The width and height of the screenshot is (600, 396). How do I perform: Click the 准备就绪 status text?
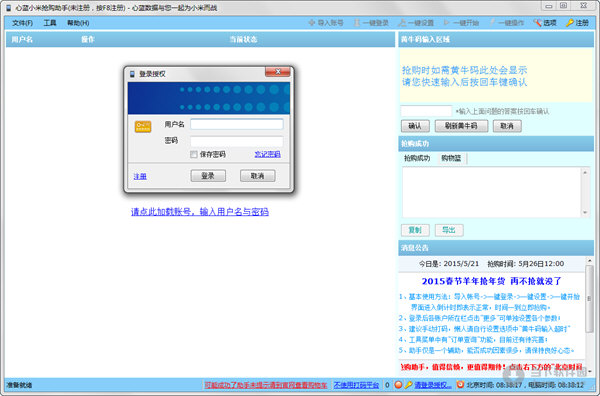pyautogui.click(x=19, y=385)
